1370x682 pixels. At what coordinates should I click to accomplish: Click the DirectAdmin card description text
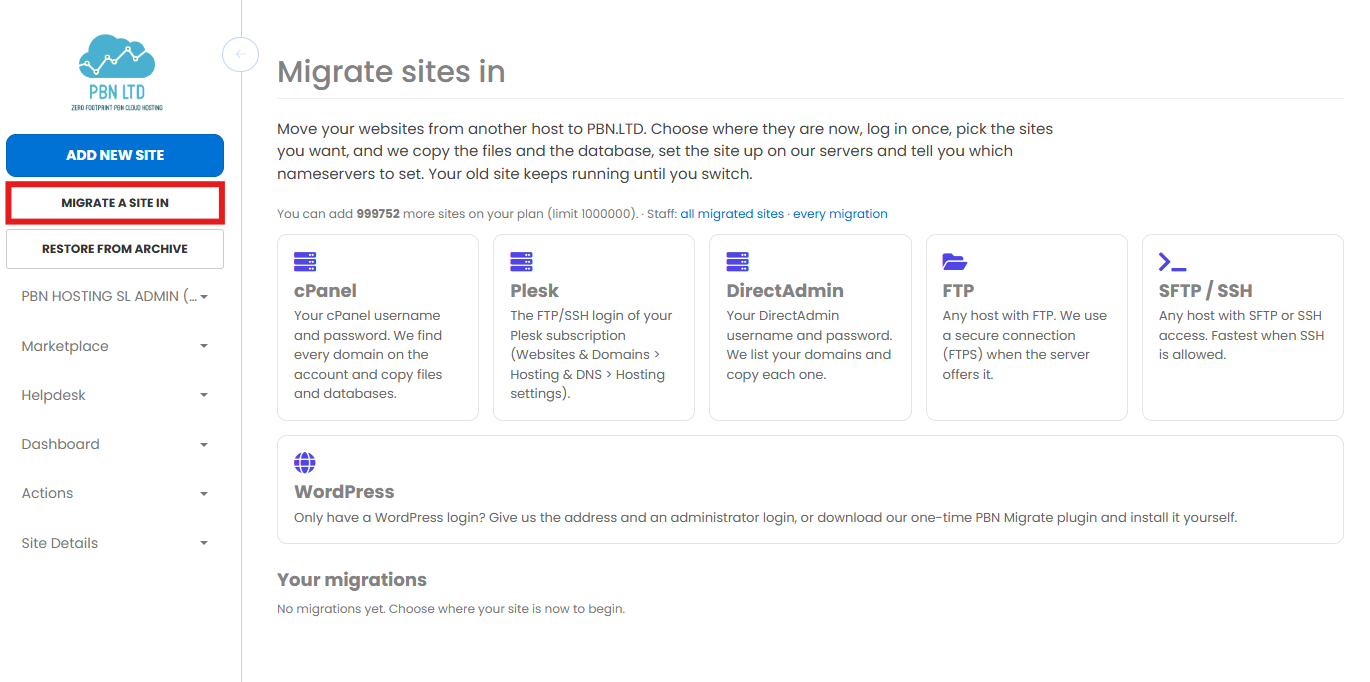coord(809,345)
